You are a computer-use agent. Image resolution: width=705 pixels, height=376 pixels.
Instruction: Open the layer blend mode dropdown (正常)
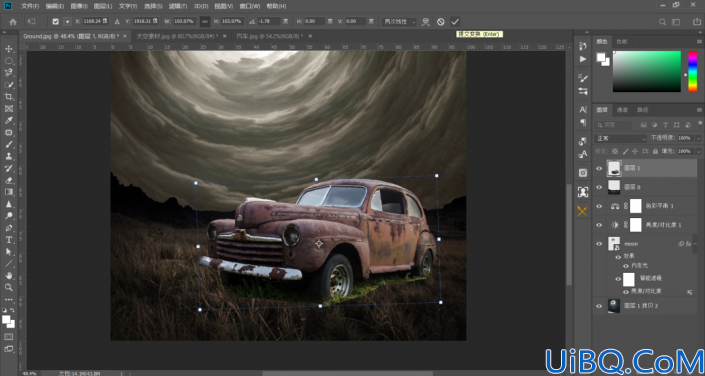click(x=621, y=139)
